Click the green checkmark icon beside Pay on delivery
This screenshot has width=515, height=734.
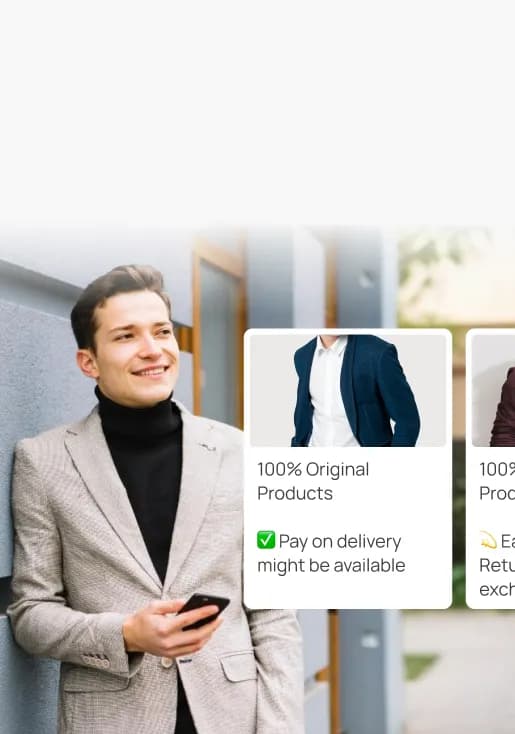[x=266, y=540]
